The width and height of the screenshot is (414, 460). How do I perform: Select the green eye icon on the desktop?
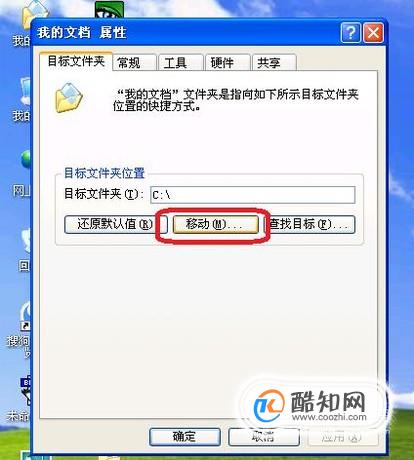[x=109, y=9]
